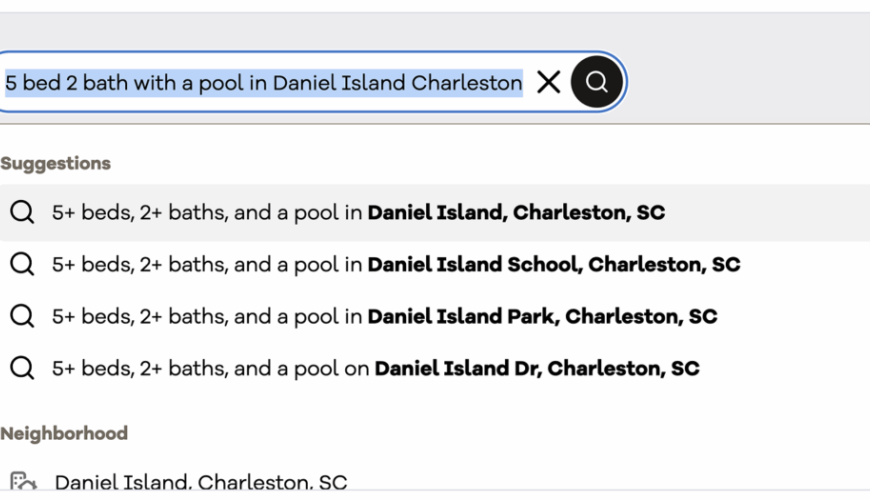Click the "Suggestions" section heading
Screen dimensions: 870x500
[55, 163]
